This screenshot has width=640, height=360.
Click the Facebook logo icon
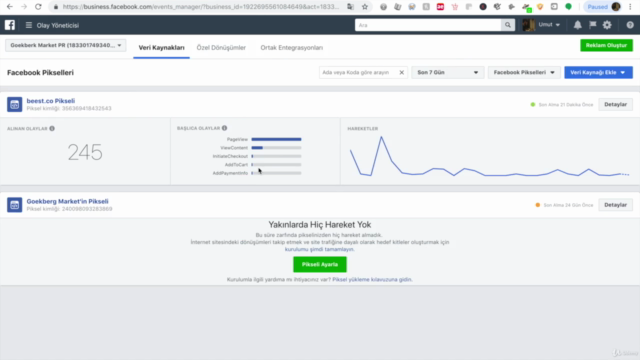[10, 25]
